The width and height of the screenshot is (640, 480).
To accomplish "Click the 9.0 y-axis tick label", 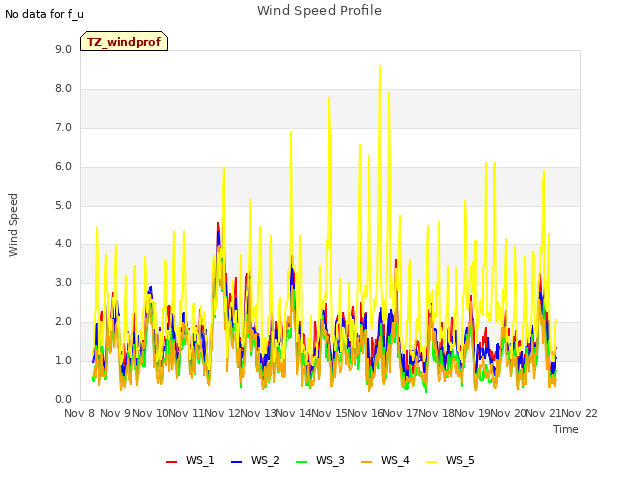I will [x=63, y=49].
